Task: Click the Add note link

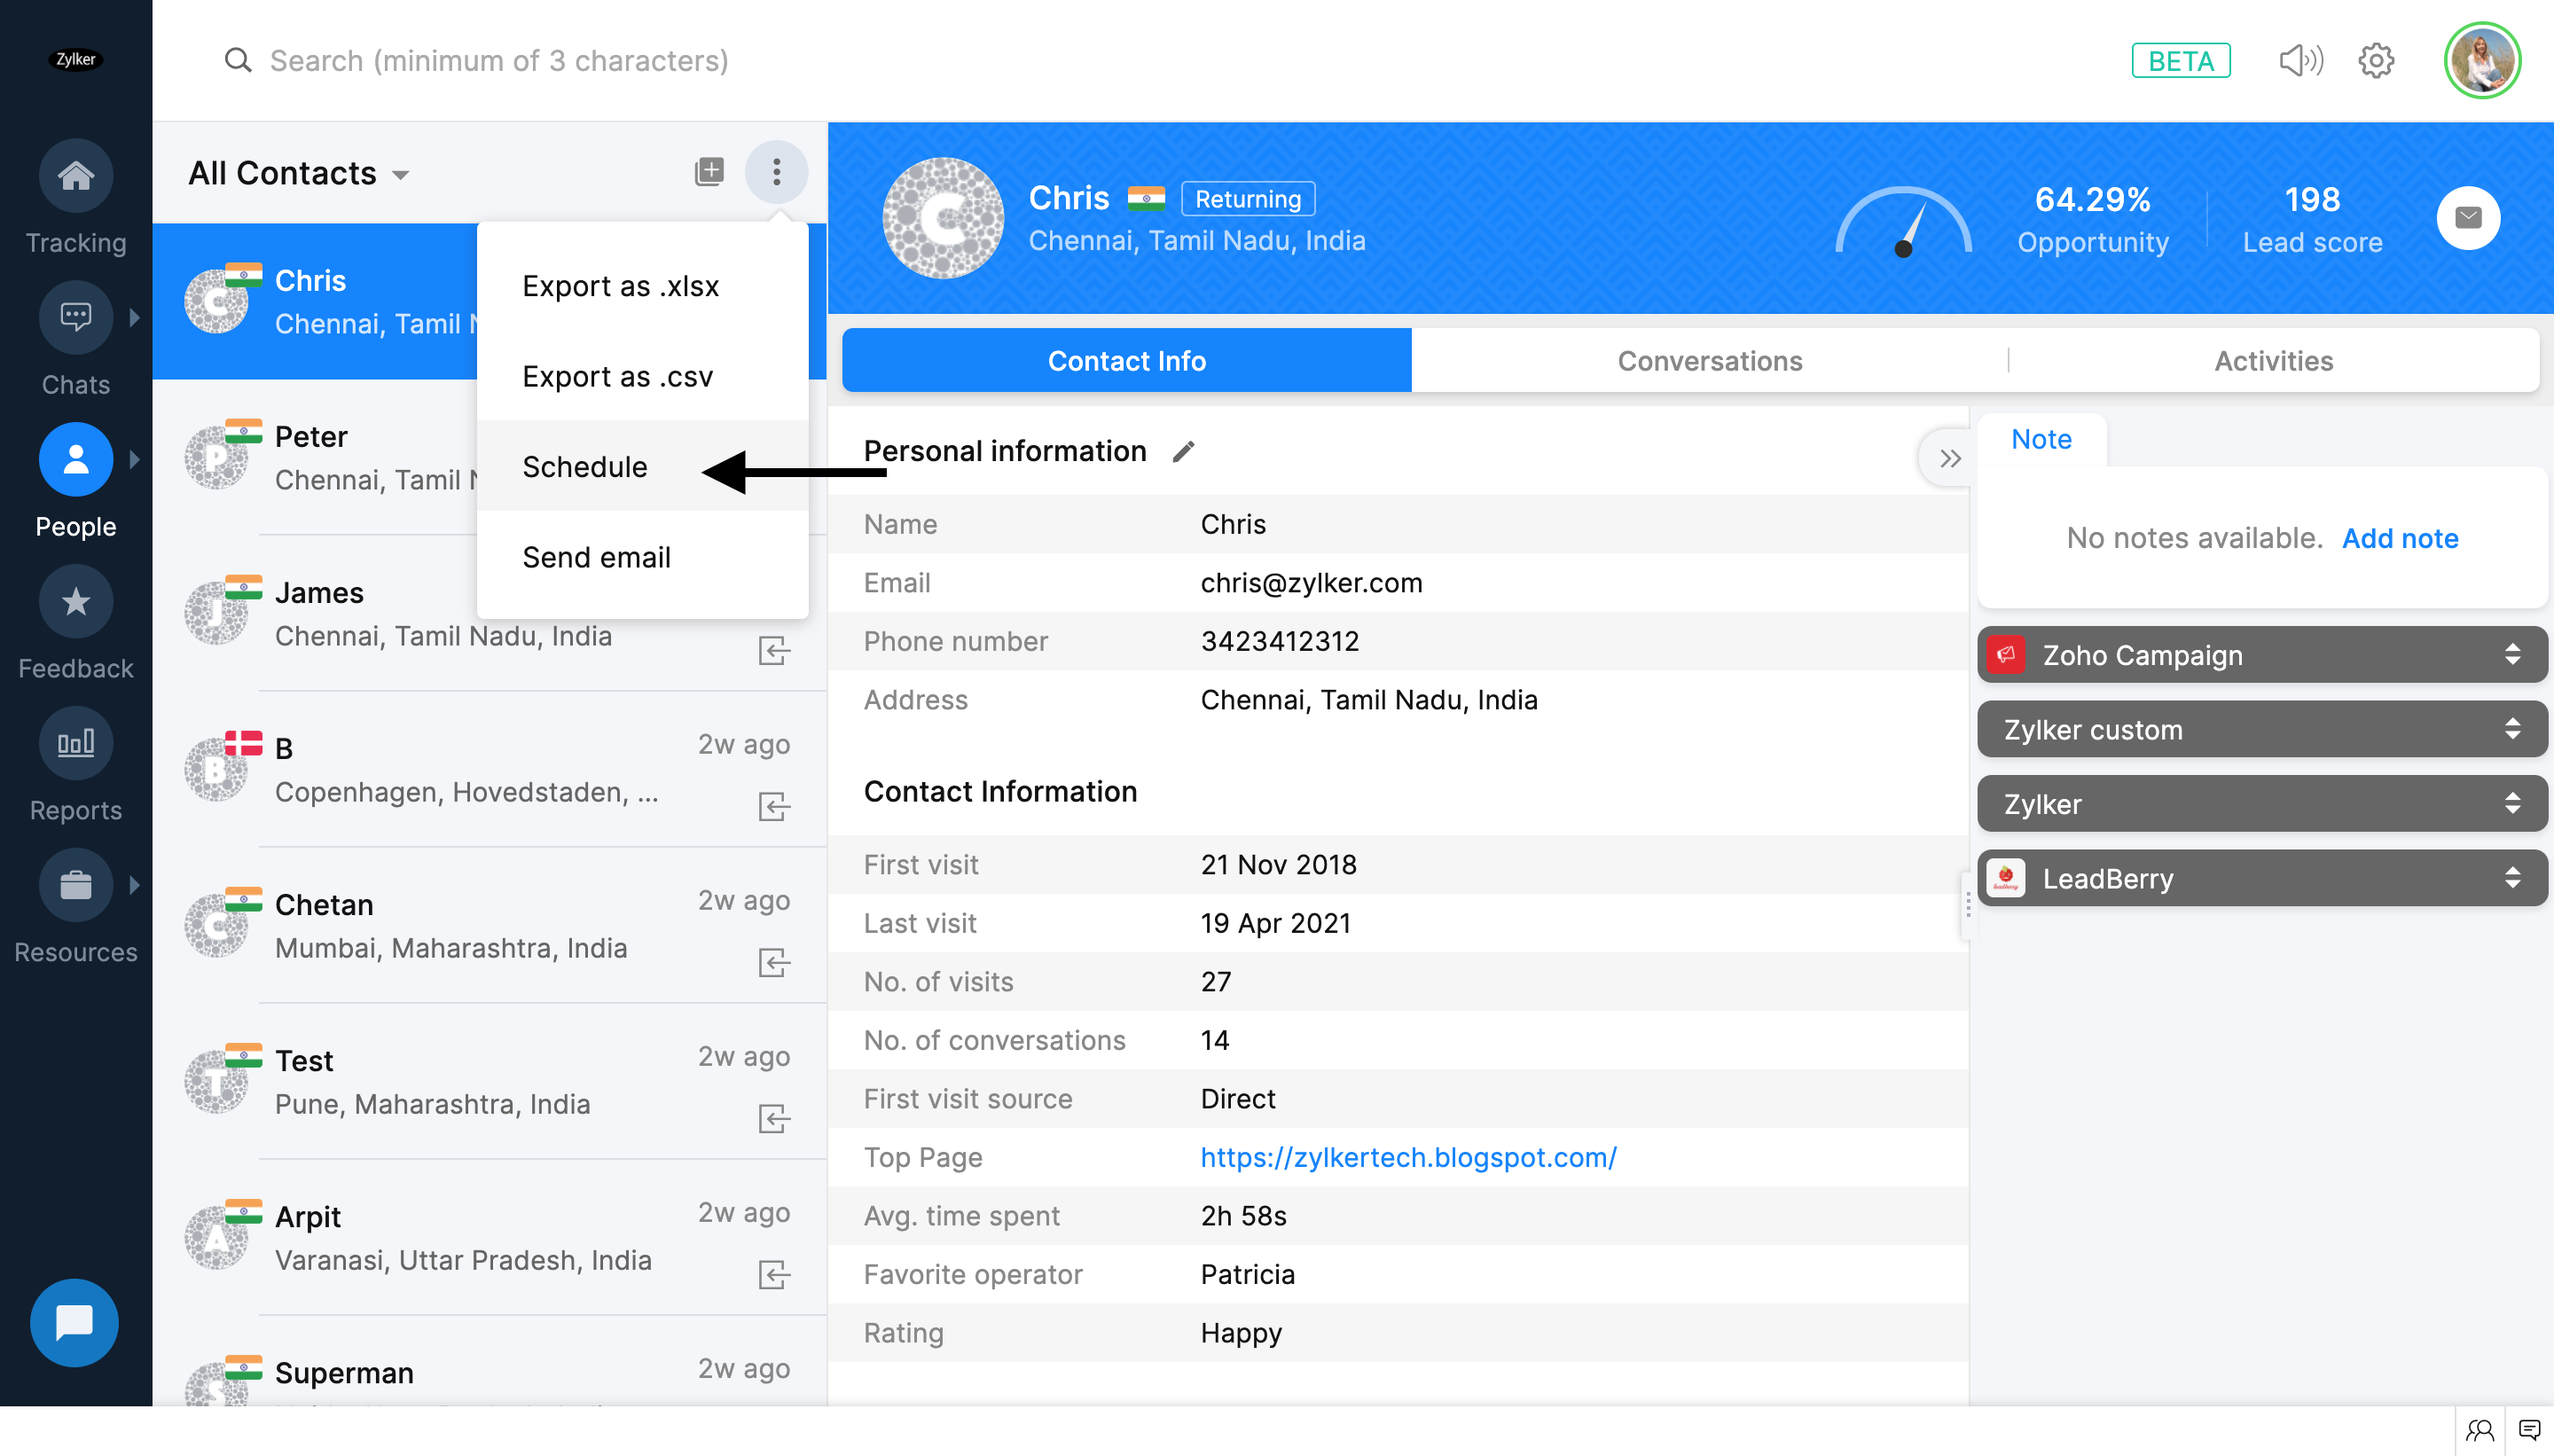Action: (x=2399, y=538)
